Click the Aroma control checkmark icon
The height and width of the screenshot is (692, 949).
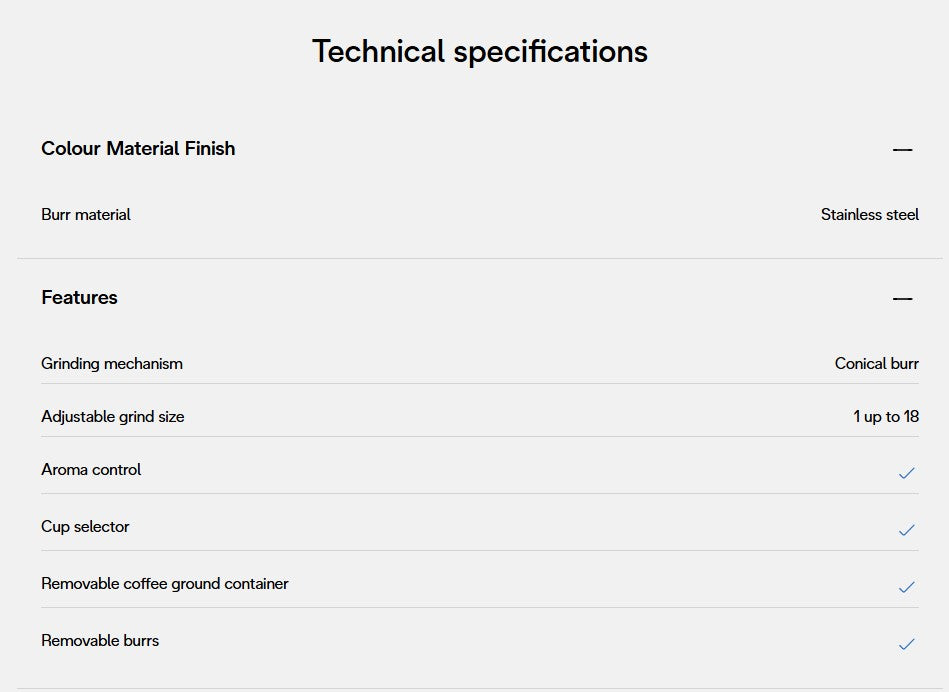(x=906, y=473)
